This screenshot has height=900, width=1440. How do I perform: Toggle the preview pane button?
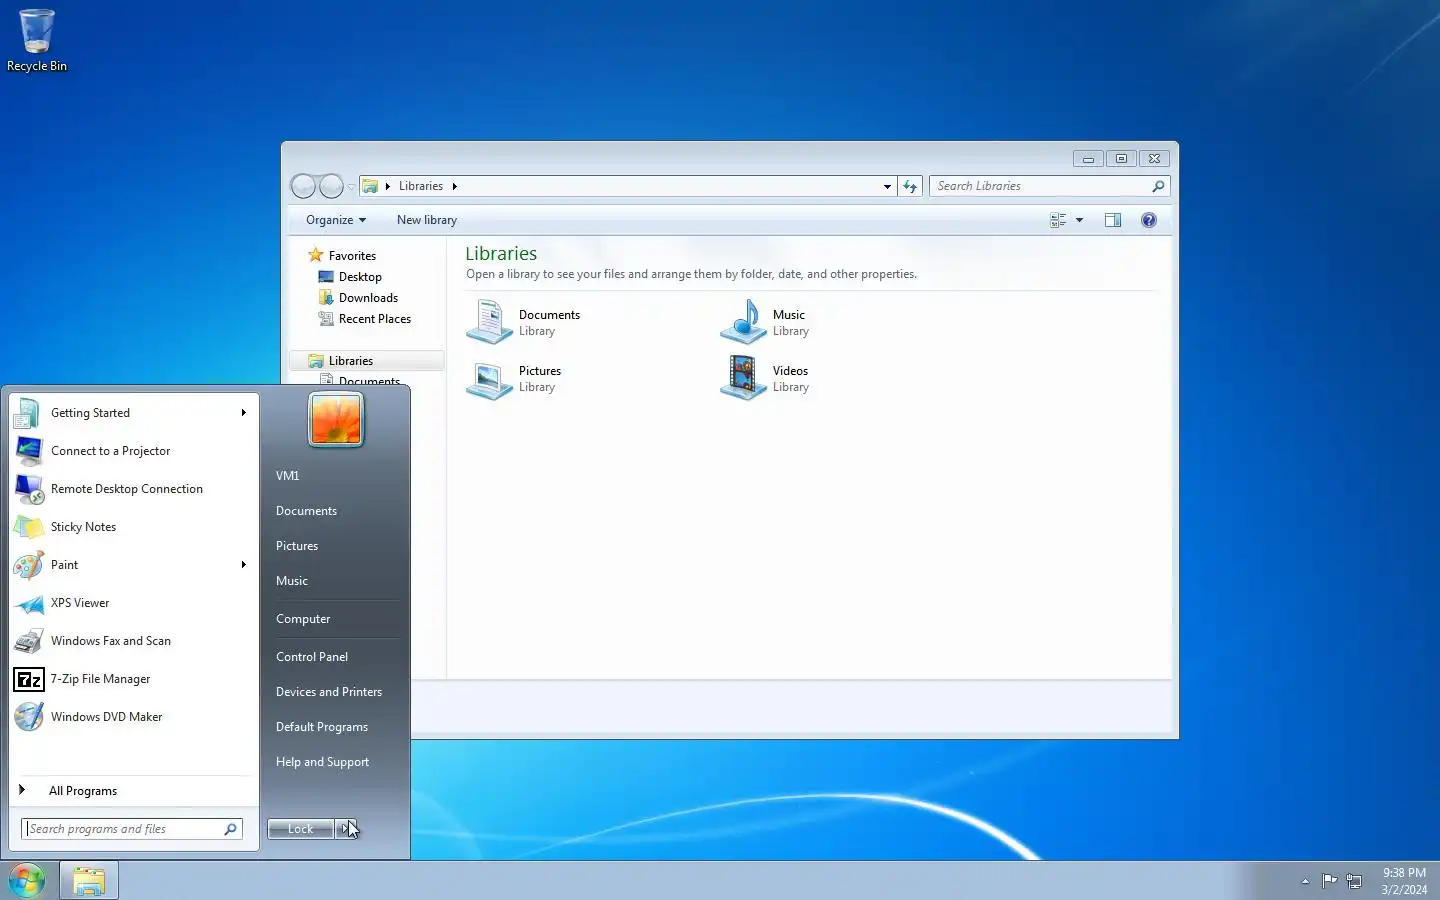[1113, 220]
